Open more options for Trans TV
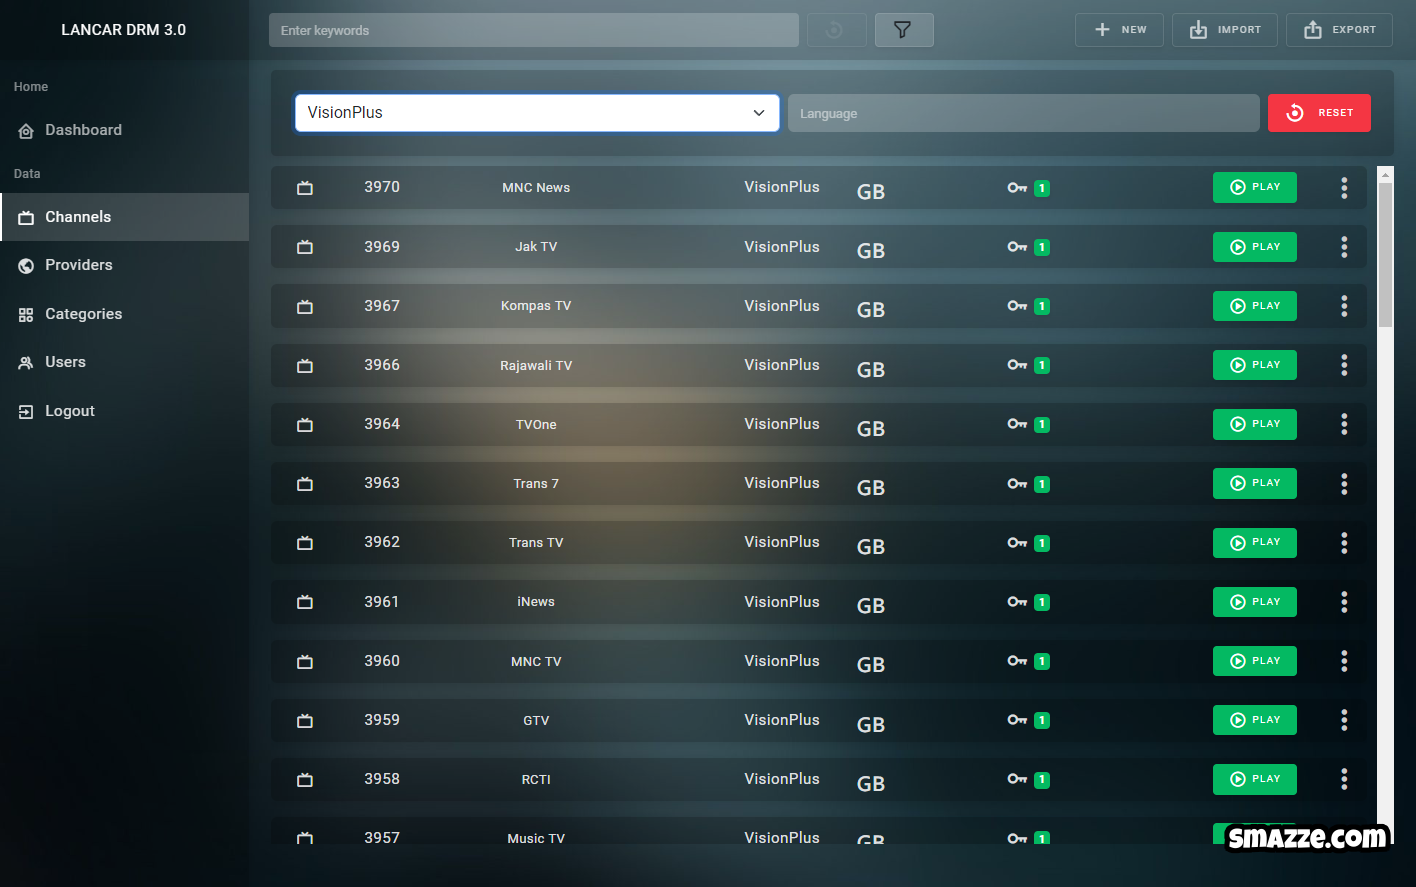Screen dimensions: 1416x887 click(x=1344, y=542)
